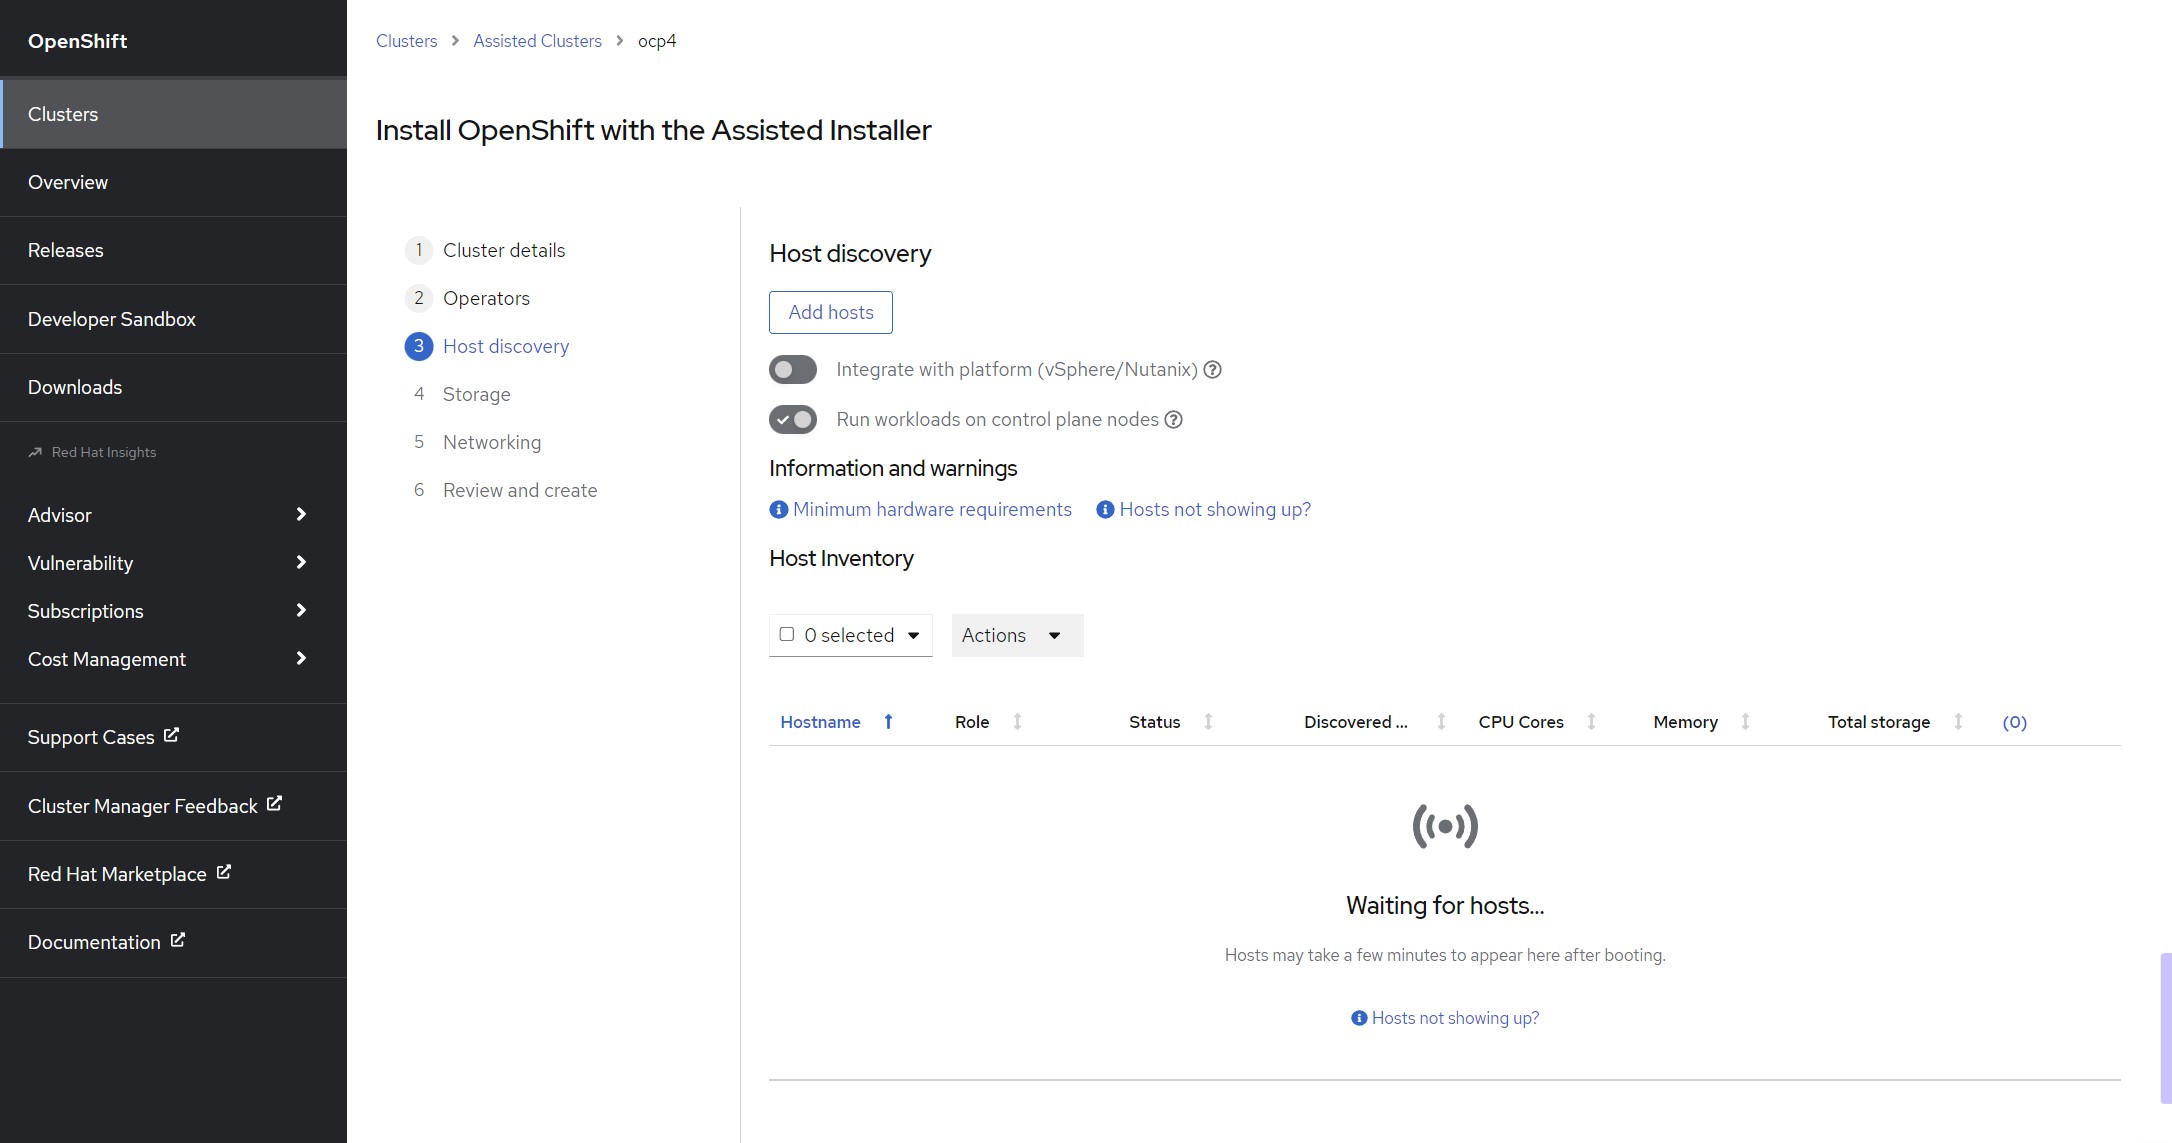Click the Red Hat Insights trend icon
The height and width of the screenshot is (1143, 2172).
click(35, 452)
